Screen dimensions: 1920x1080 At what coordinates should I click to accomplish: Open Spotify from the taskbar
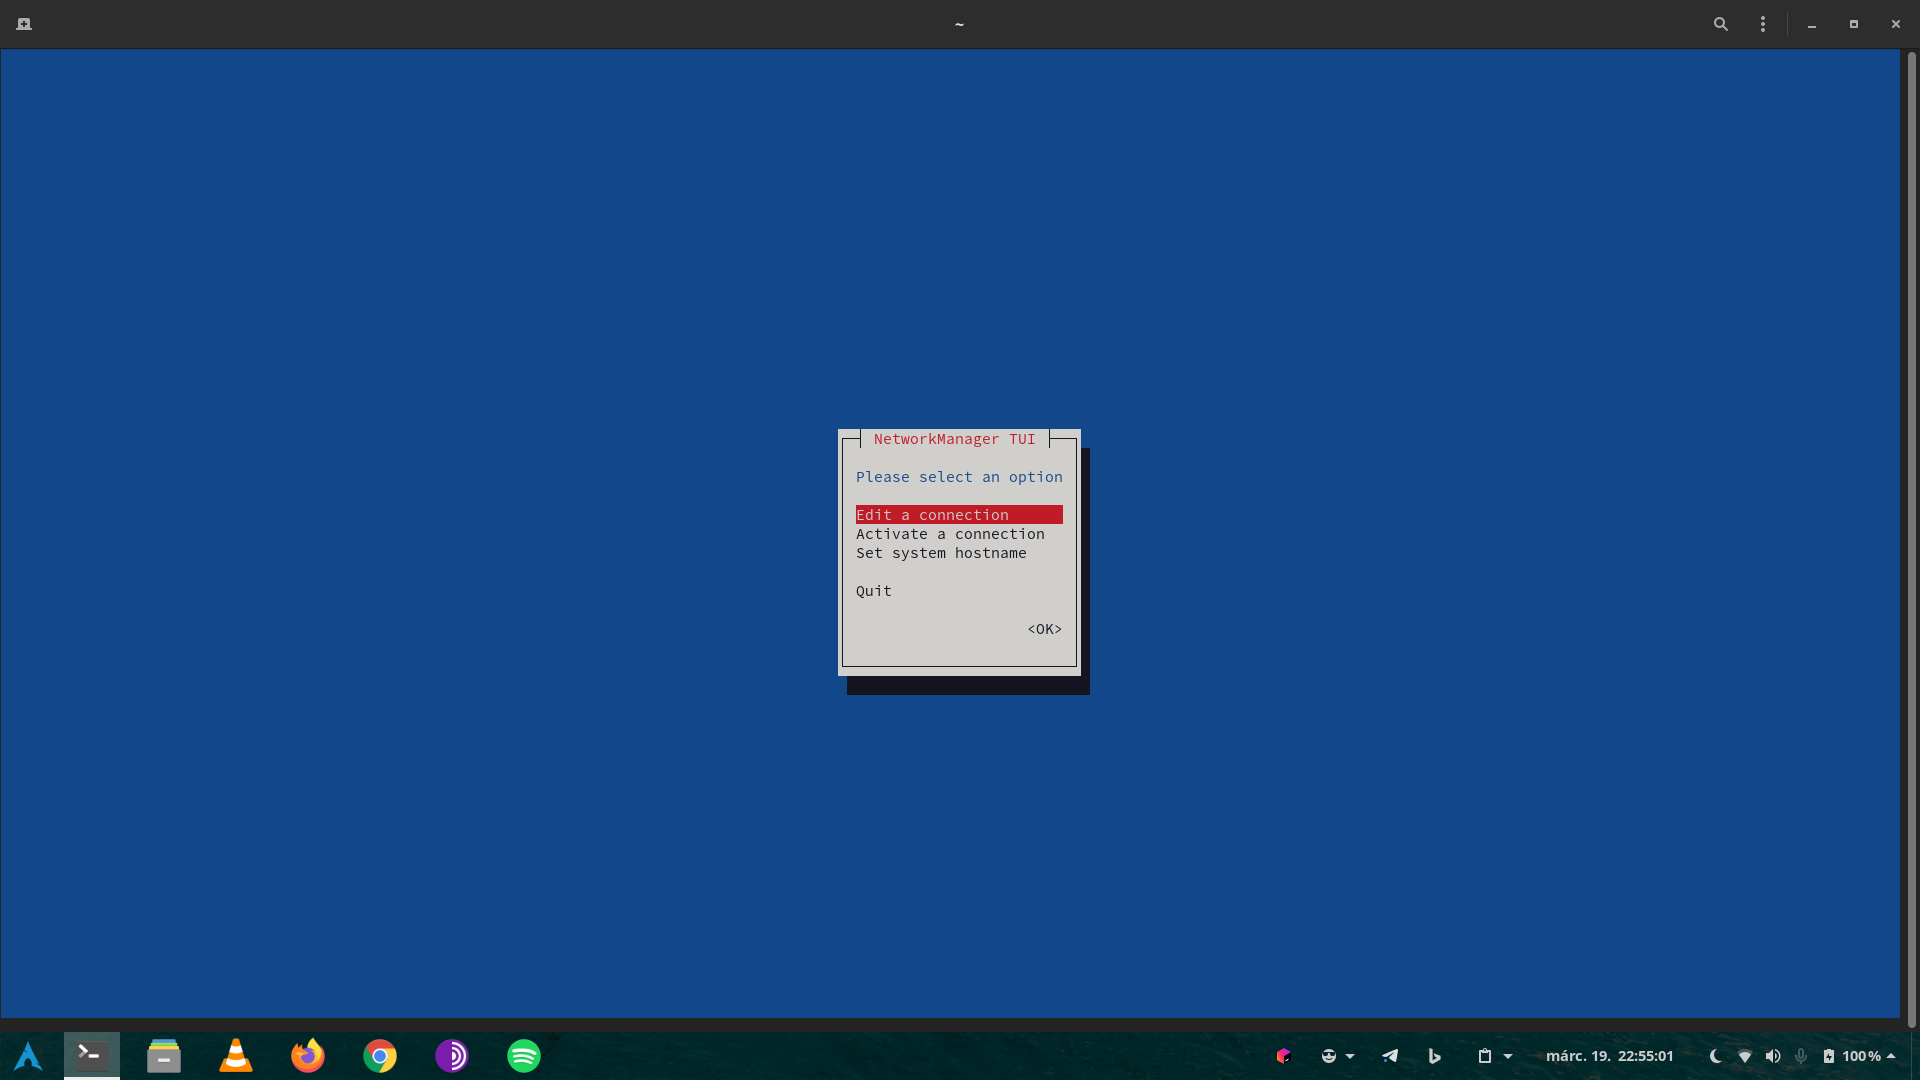click(524, 1056)
